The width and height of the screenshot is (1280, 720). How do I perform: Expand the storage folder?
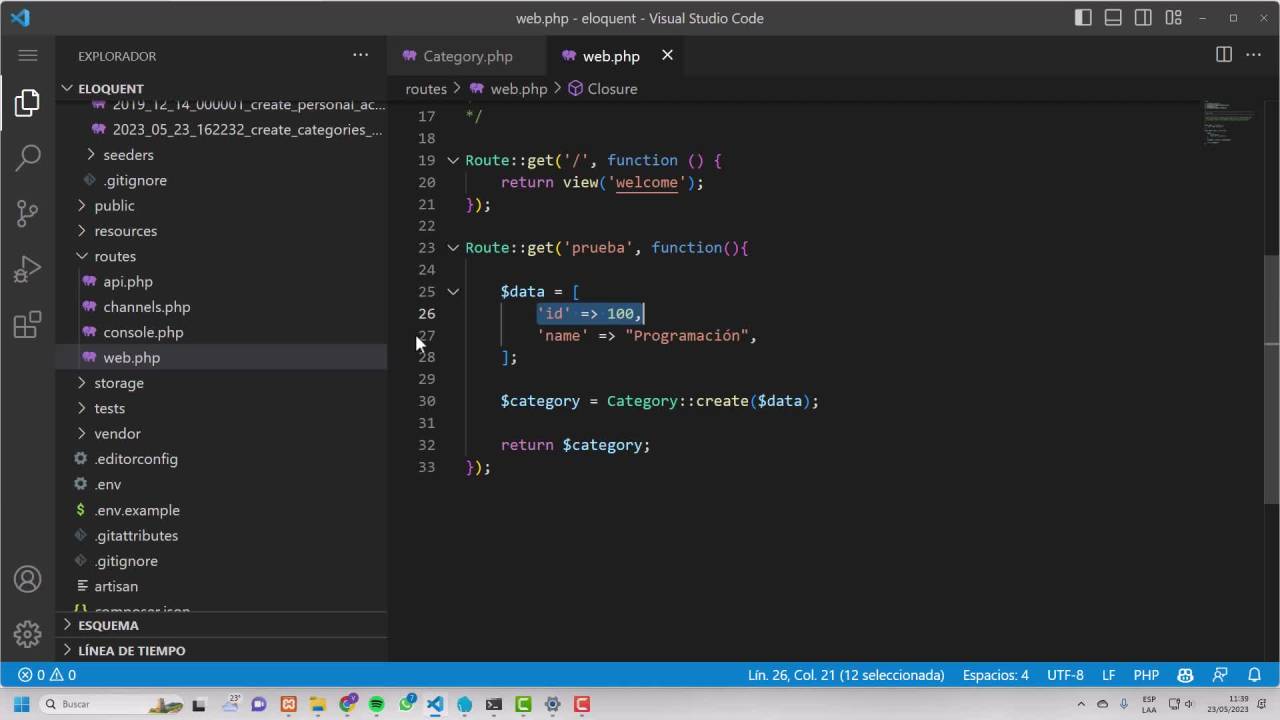pos(119,383)
